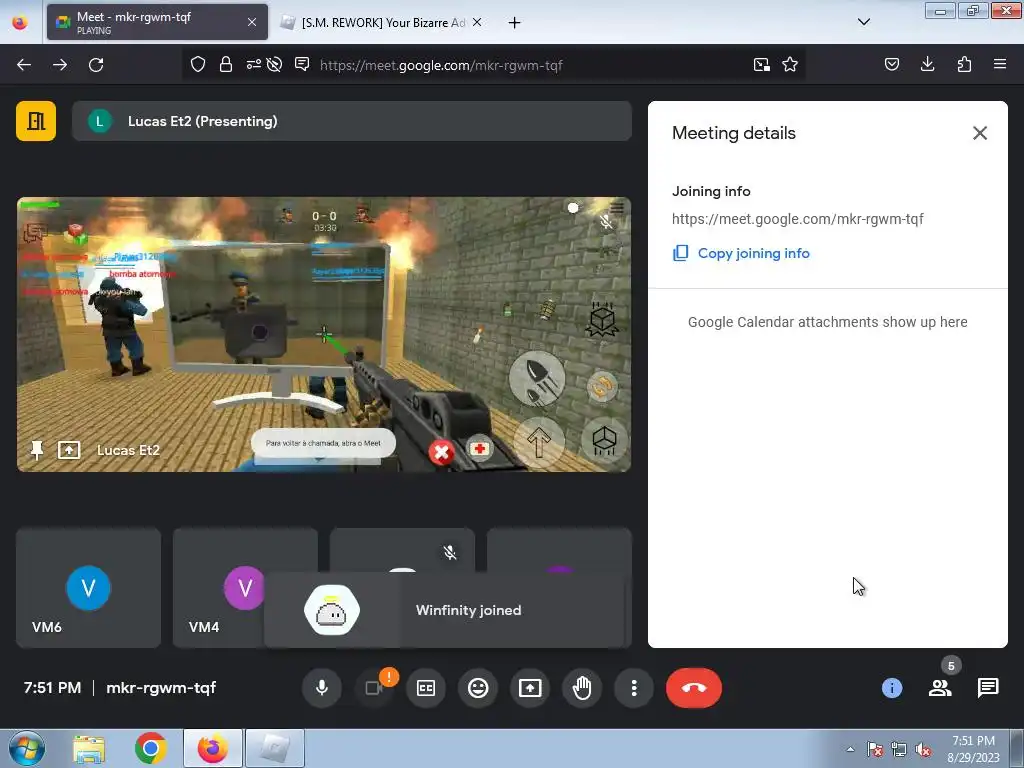This screenshot has height=768, width=1024.
Task: Open Windows Explorer from the taskbar
Action: [x=89, y=748]
